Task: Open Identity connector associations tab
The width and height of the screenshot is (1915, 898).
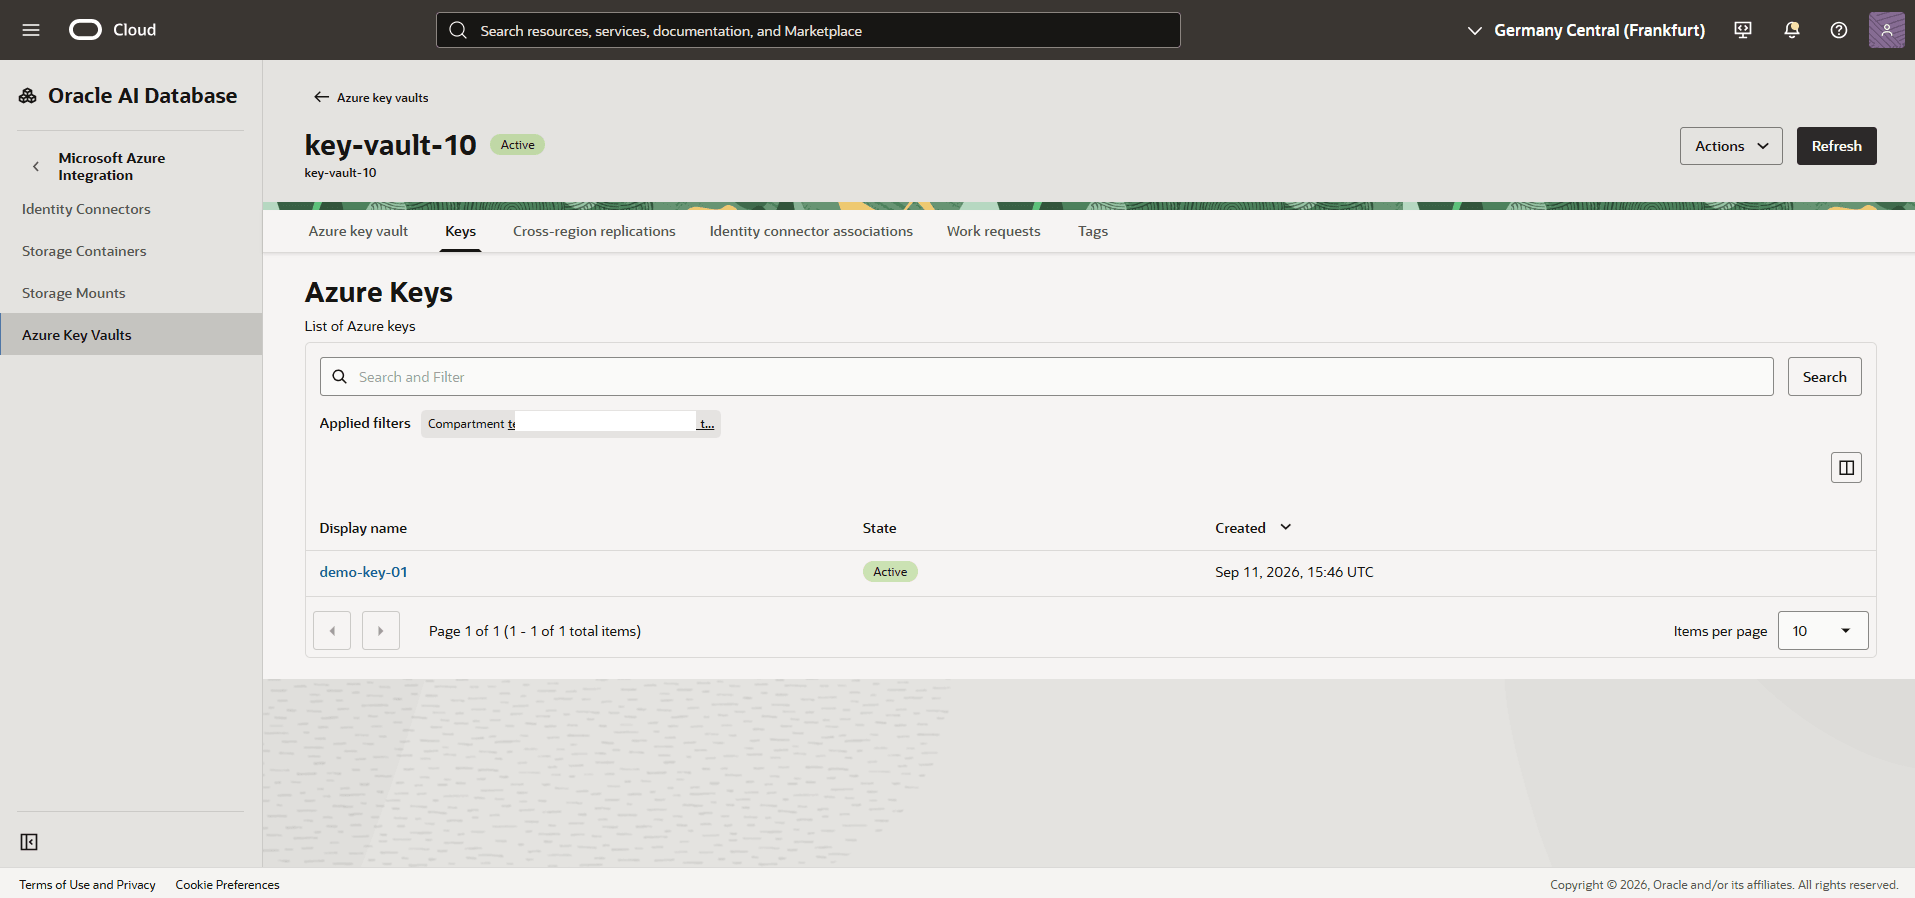Action: coord(811,231)
